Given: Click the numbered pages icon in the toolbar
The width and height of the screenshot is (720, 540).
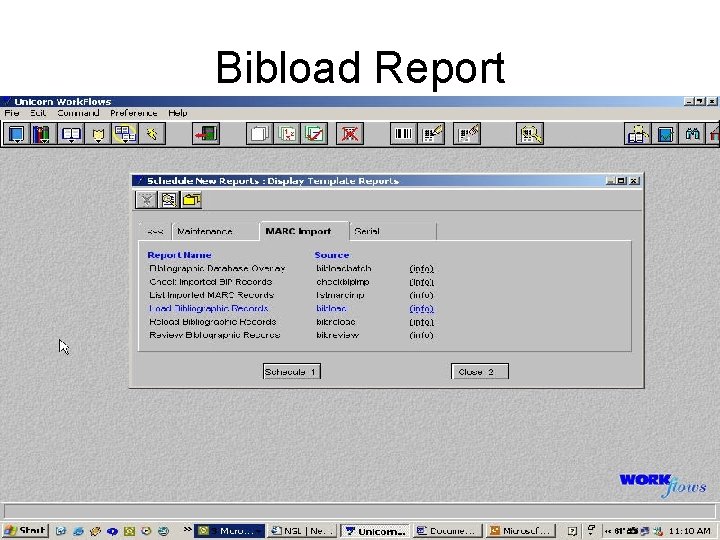Looking at the screenshot, I should 287,134.
